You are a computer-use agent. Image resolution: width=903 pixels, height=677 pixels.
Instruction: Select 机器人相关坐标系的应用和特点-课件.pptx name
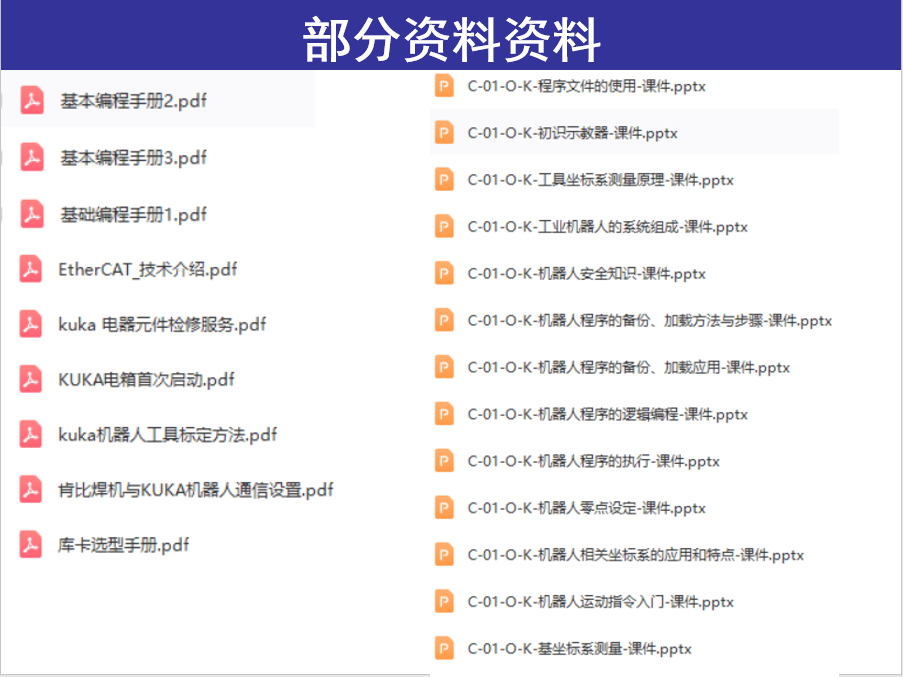pyautogui.click(x=635, y=556)
